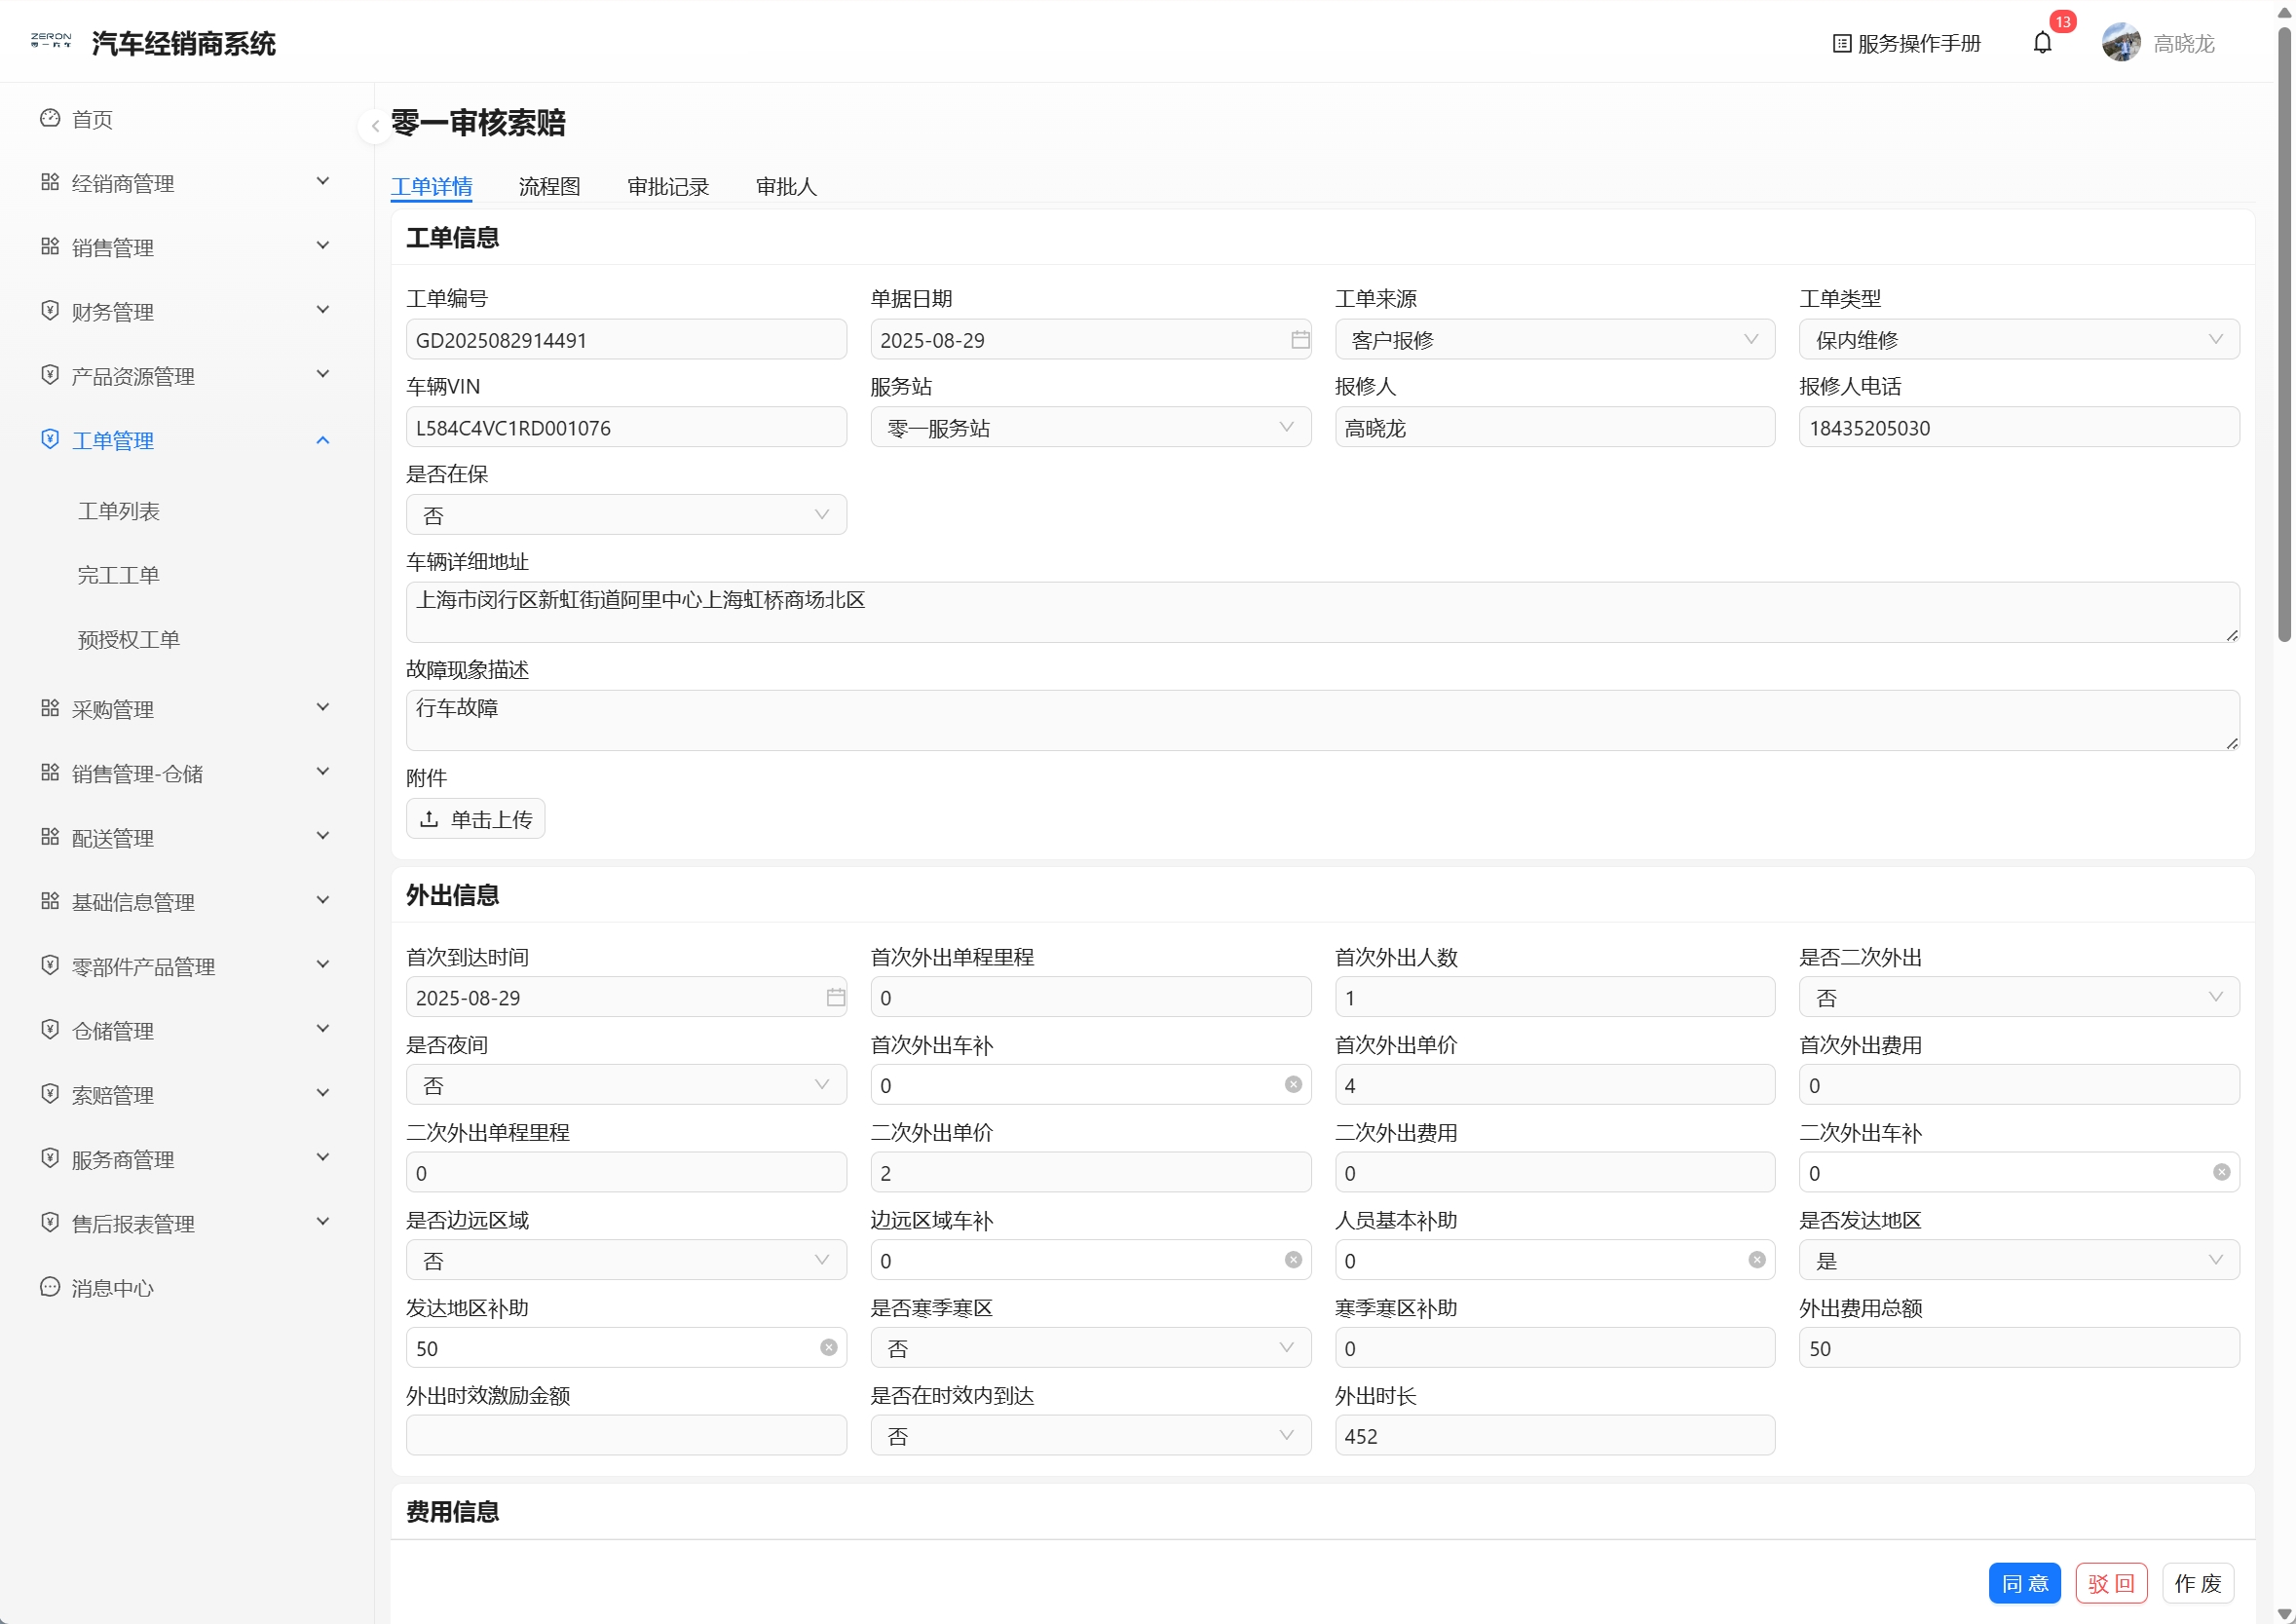Viewport: 2296px width, 1624px height.
Task: Click the page vertical scrollbar
Action: click(2284, 334)
